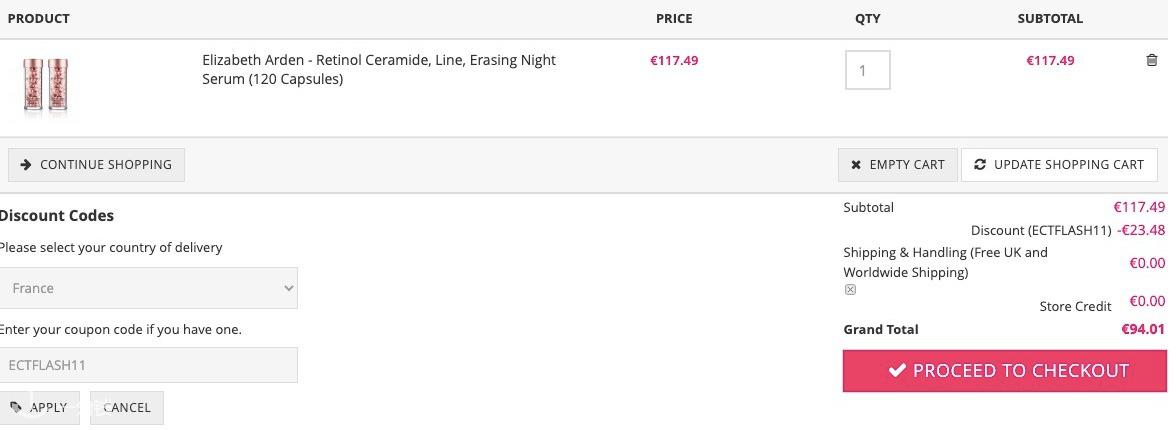
Task: Click the Discount (ECTFLASH11) line
Action: (x=1040, y=230)
